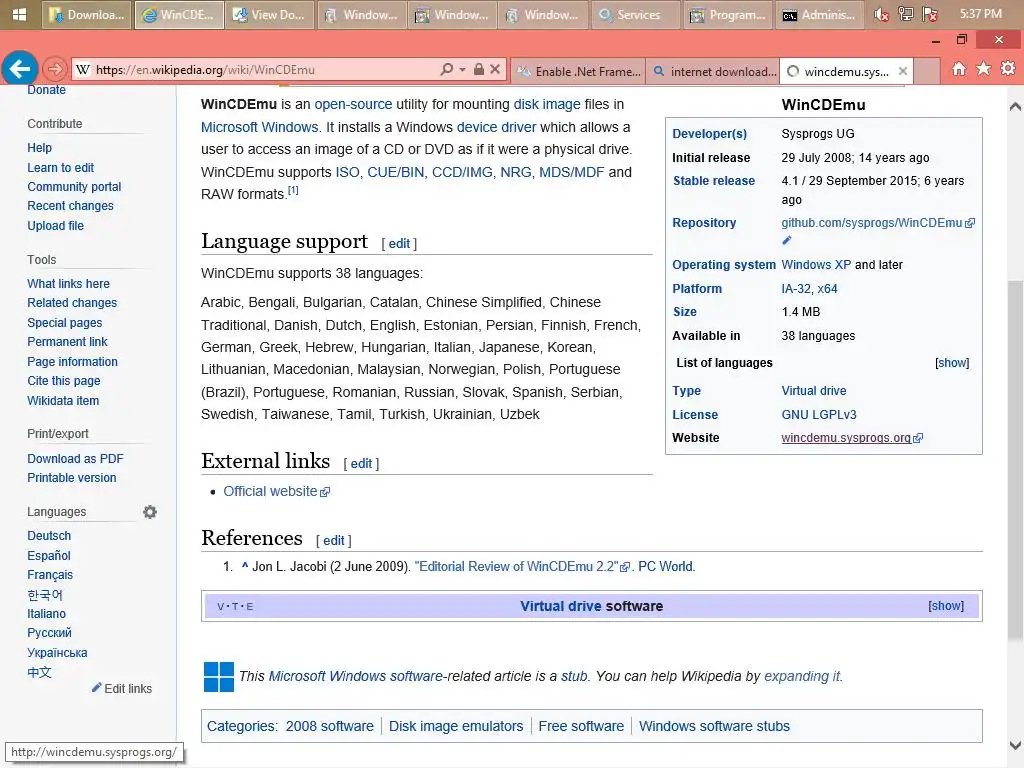
Task: Open the [1] citation superscript
Action: 293,190
